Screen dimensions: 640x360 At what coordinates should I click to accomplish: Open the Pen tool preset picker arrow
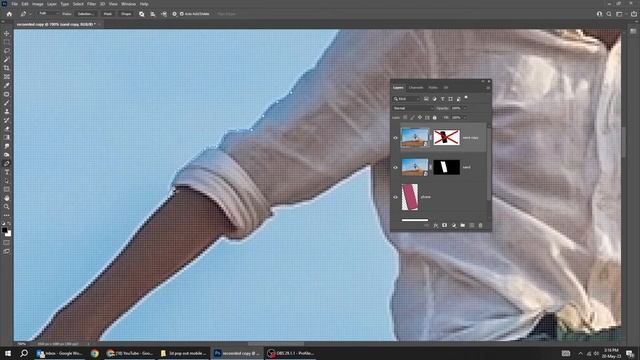(30, 14)
